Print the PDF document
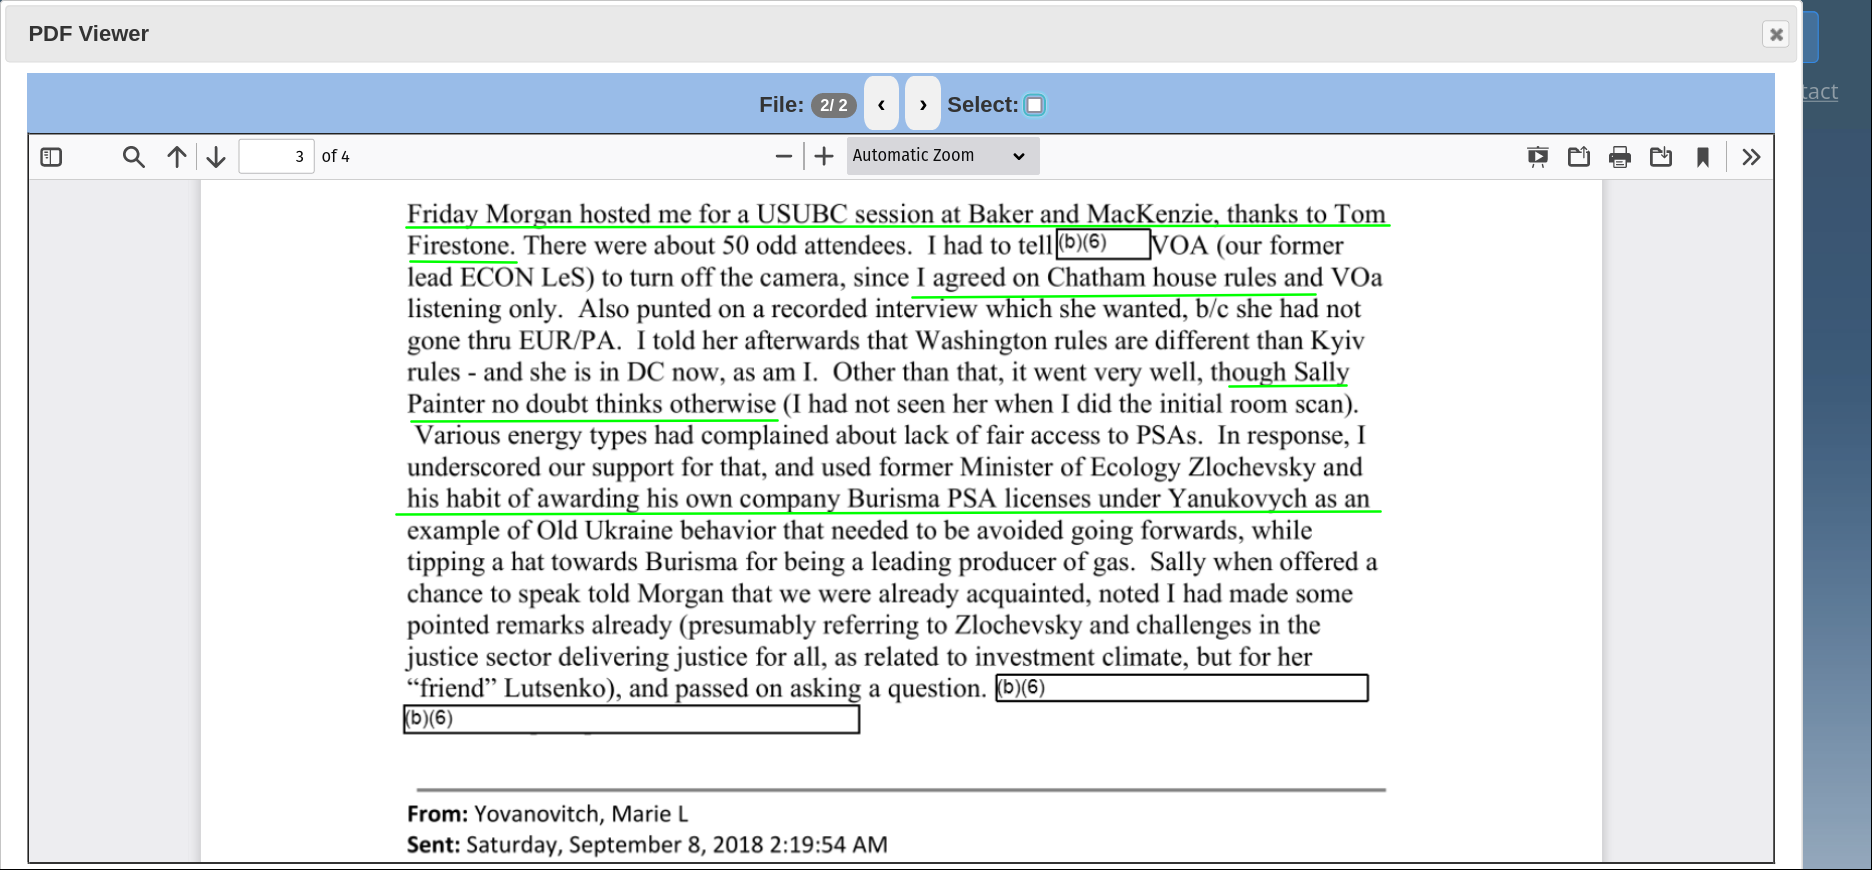The image size is (1872, 870). (x=1620, y=157)
